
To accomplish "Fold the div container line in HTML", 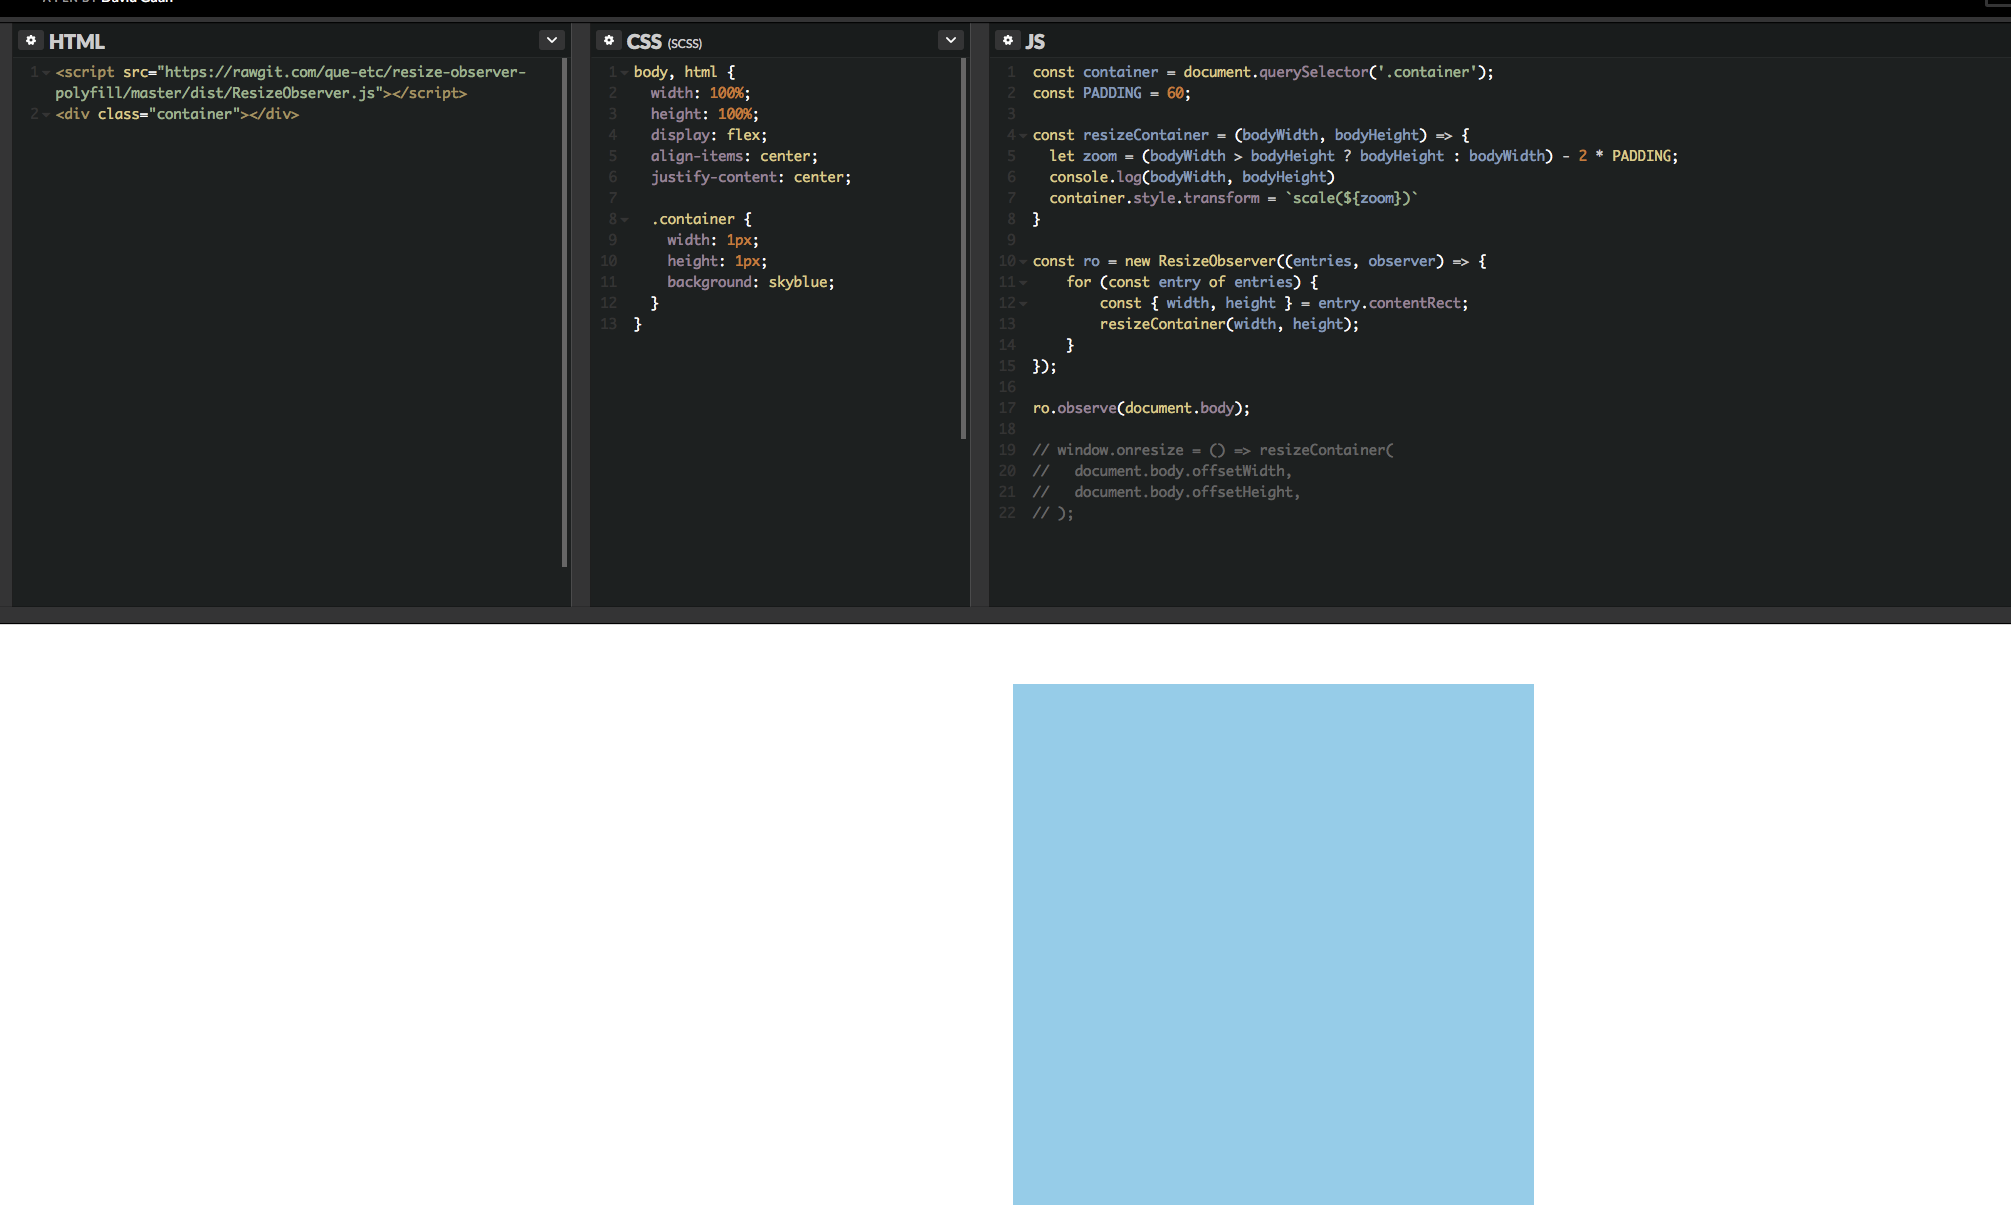I will tap(46, 115).
